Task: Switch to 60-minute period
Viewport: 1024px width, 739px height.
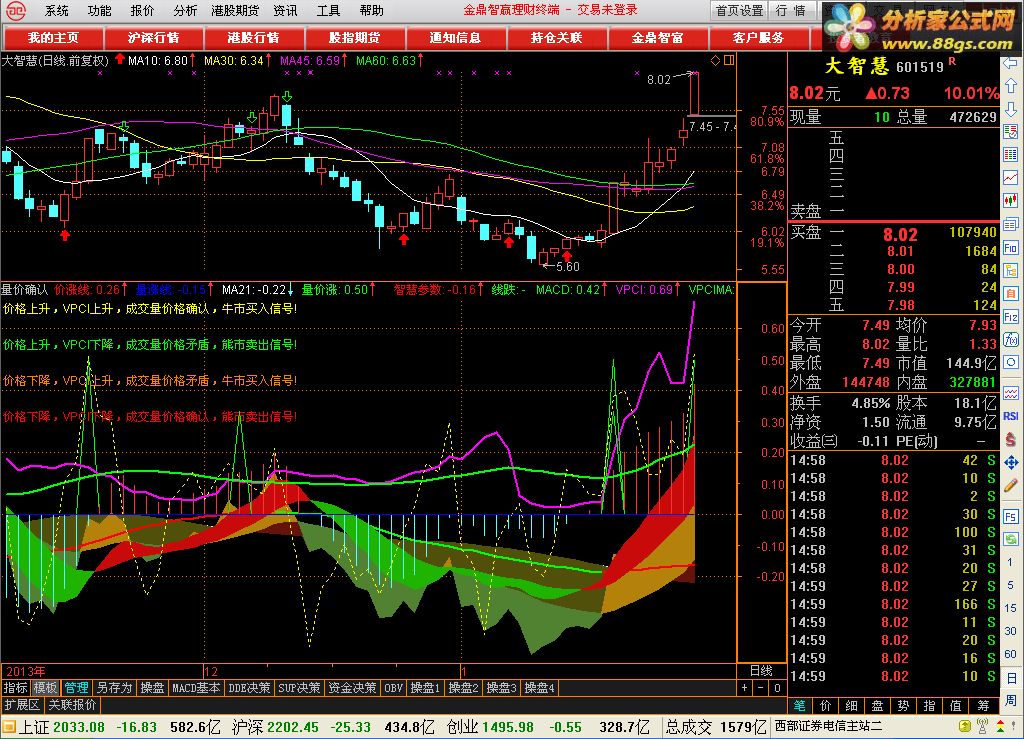Action: coord(1010,653)
